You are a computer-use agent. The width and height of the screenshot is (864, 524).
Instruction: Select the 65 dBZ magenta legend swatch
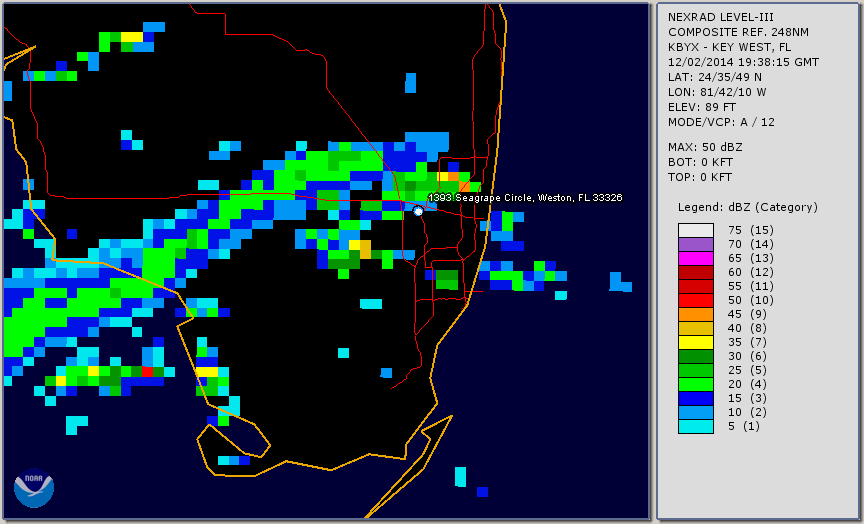click(x=695, y=258)
